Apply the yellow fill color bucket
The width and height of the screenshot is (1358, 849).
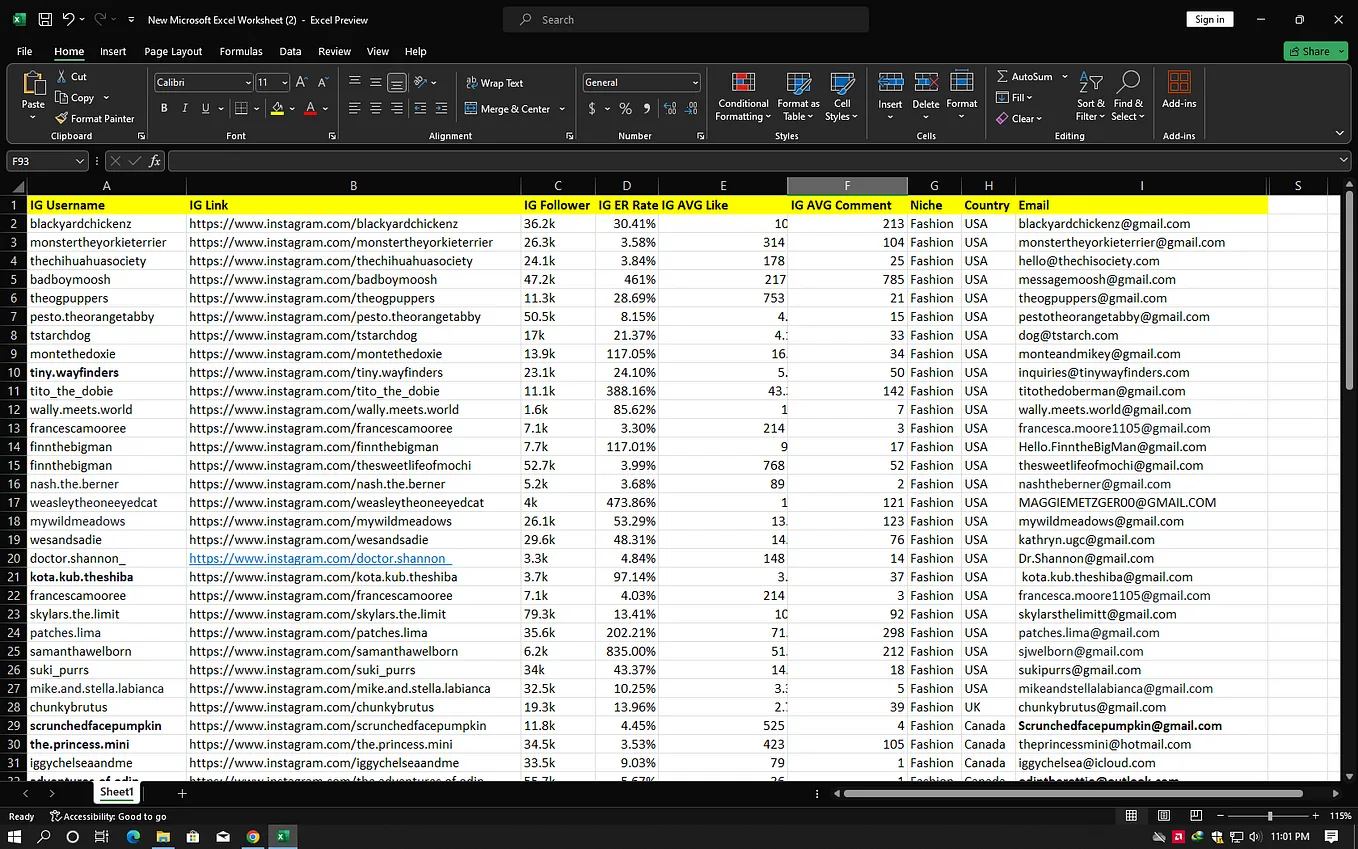(x=277, y=108)
